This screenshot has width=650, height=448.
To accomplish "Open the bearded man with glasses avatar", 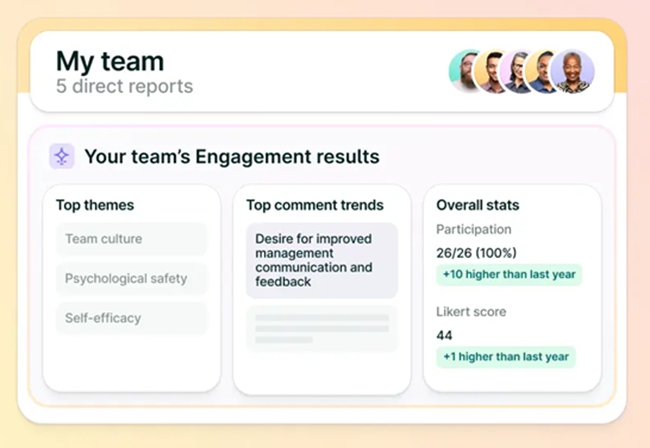I will [x=463, y=71].
